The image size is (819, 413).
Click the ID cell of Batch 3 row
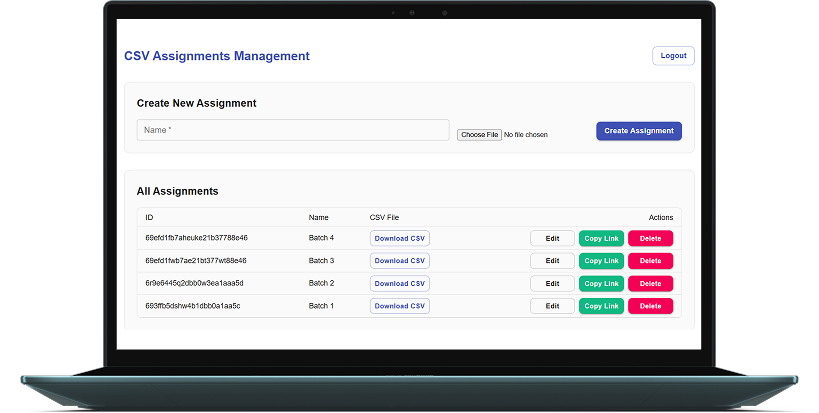196,260
